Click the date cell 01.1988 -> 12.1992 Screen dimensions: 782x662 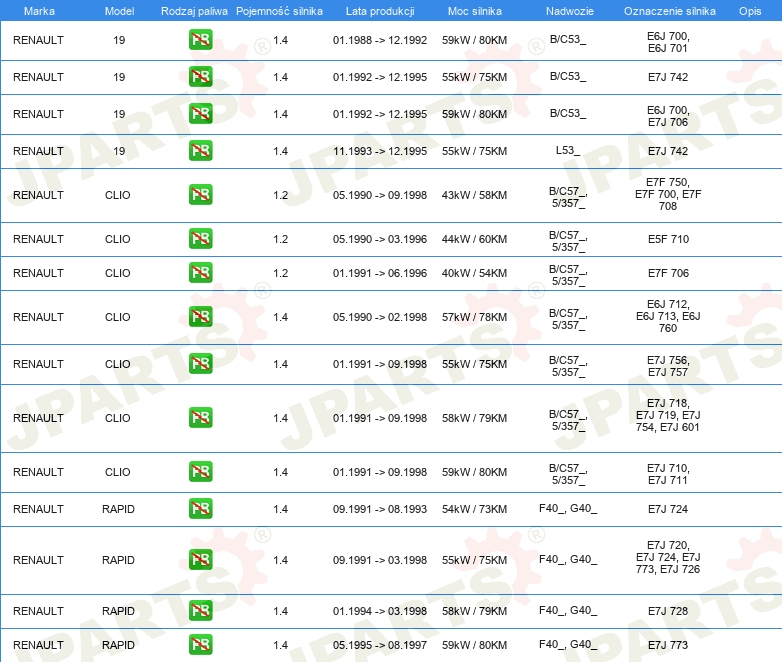click(380, 40)
